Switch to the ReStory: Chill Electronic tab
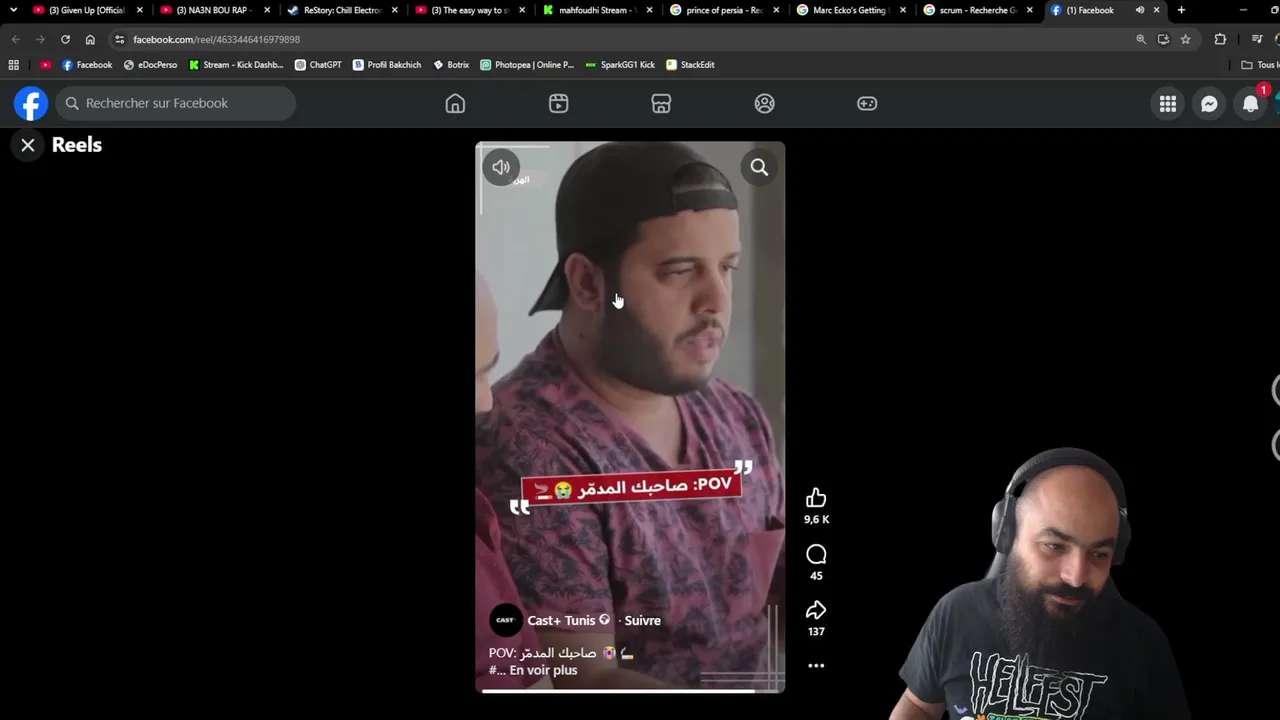Viewport: 1280px width, 720px height. 342,10
